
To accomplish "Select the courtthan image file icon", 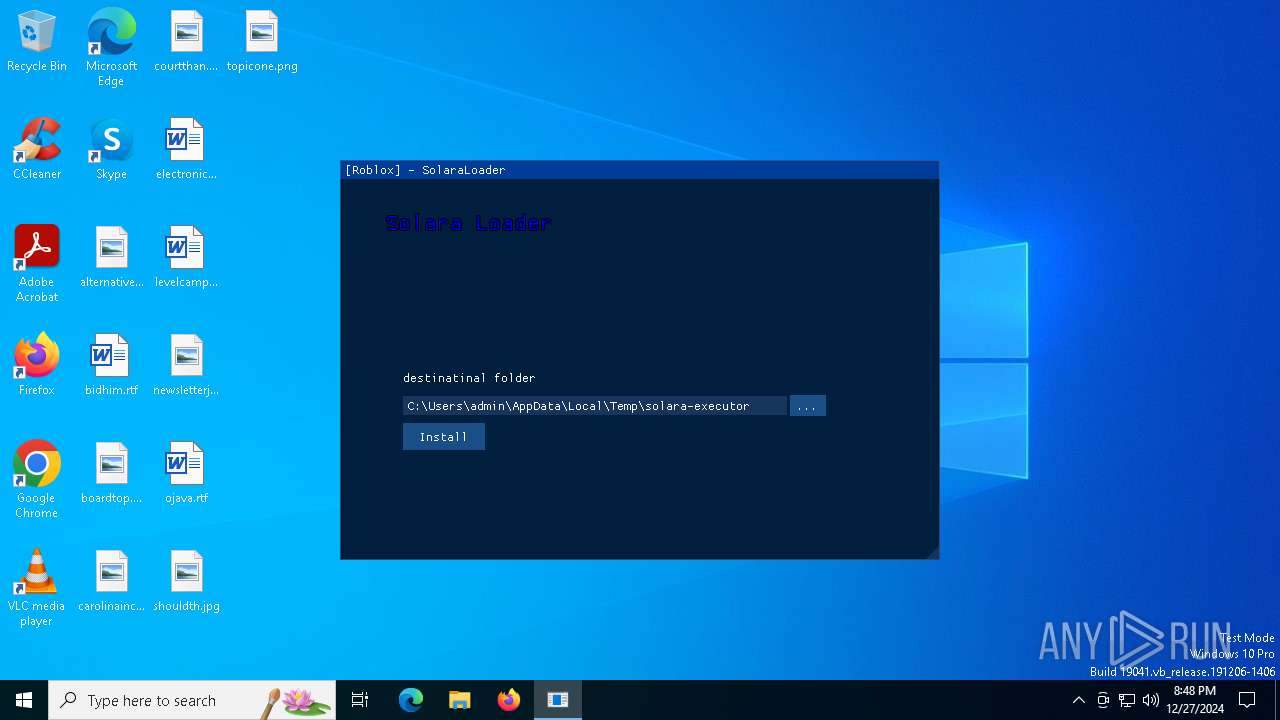I will pos(186,42).
